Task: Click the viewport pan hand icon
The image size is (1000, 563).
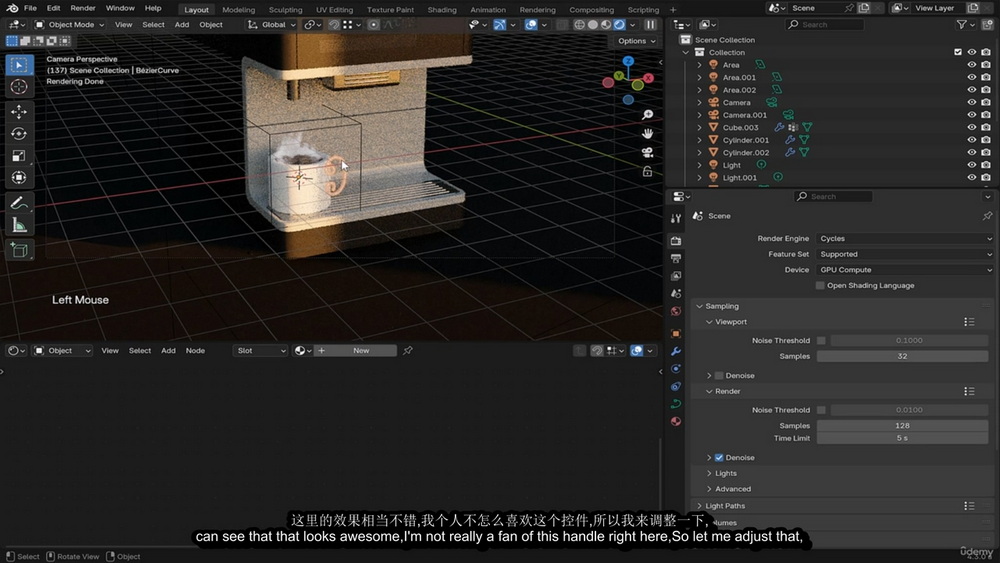Action: pyautogui.click(x=647, y=134)
